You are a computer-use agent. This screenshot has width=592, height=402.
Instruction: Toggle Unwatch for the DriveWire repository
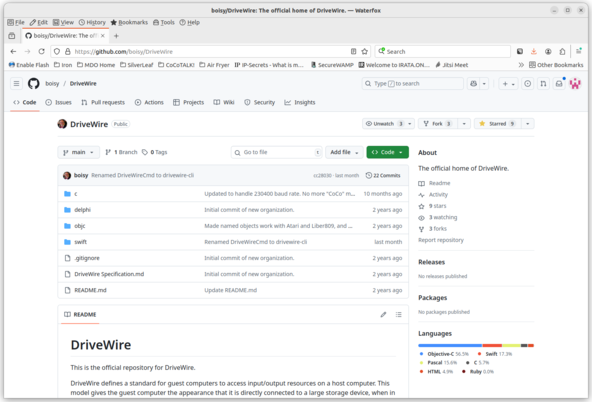384,123
